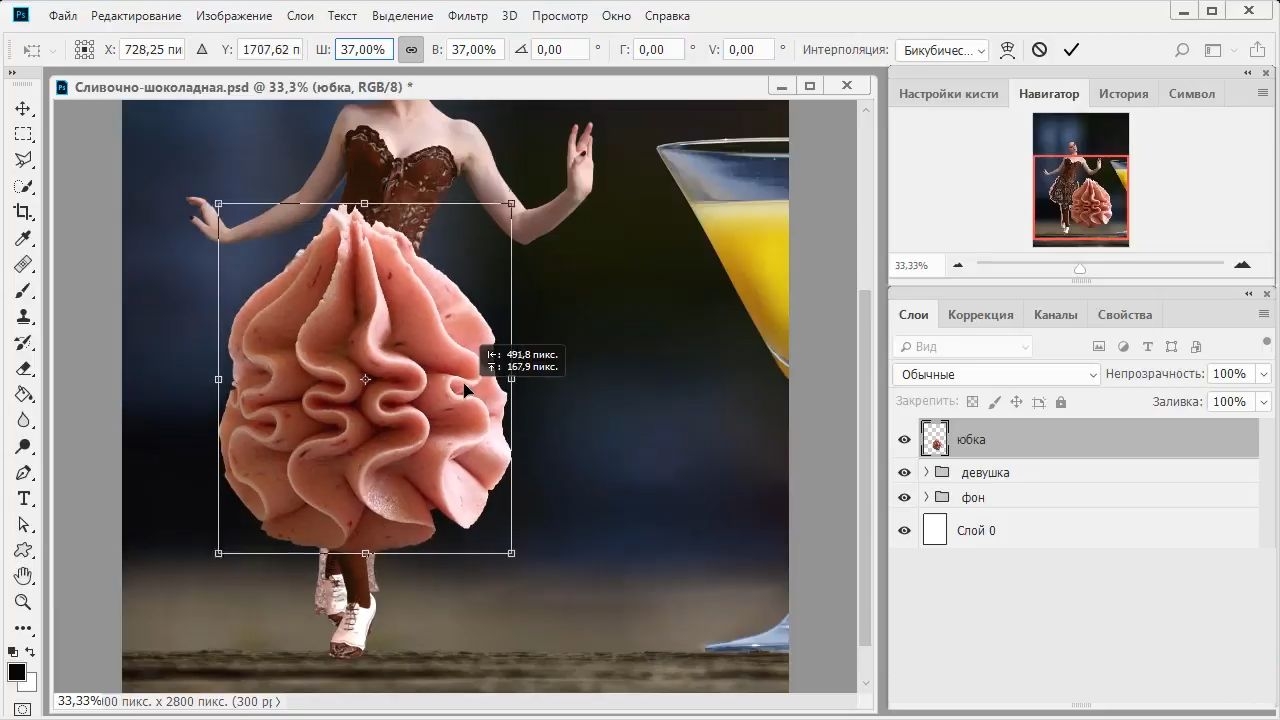The width and height of the screenshot is (1280, 720).
Task: Open the Непрозрачность opacity dropdown arrow
Action: [x=1264, y=374]
